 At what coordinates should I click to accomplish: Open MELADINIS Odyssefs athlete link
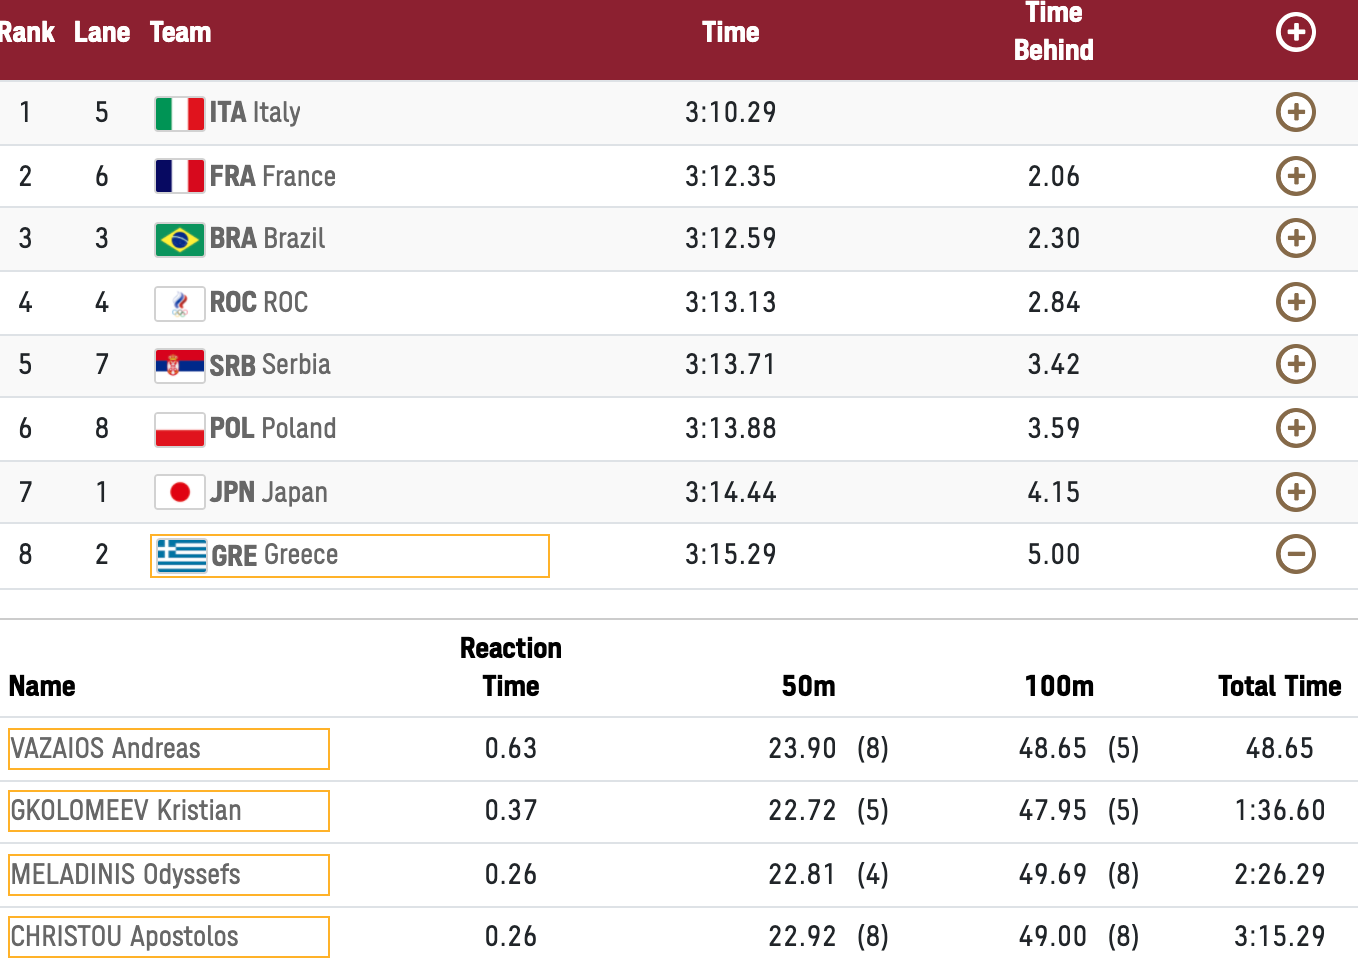click(x=169, y=875)
